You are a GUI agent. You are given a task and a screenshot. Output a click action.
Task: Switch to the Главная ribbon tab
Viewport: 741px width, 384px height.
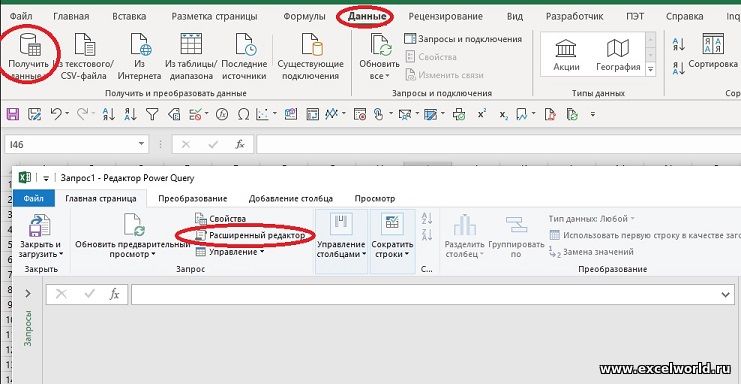(x=71, y=16)
